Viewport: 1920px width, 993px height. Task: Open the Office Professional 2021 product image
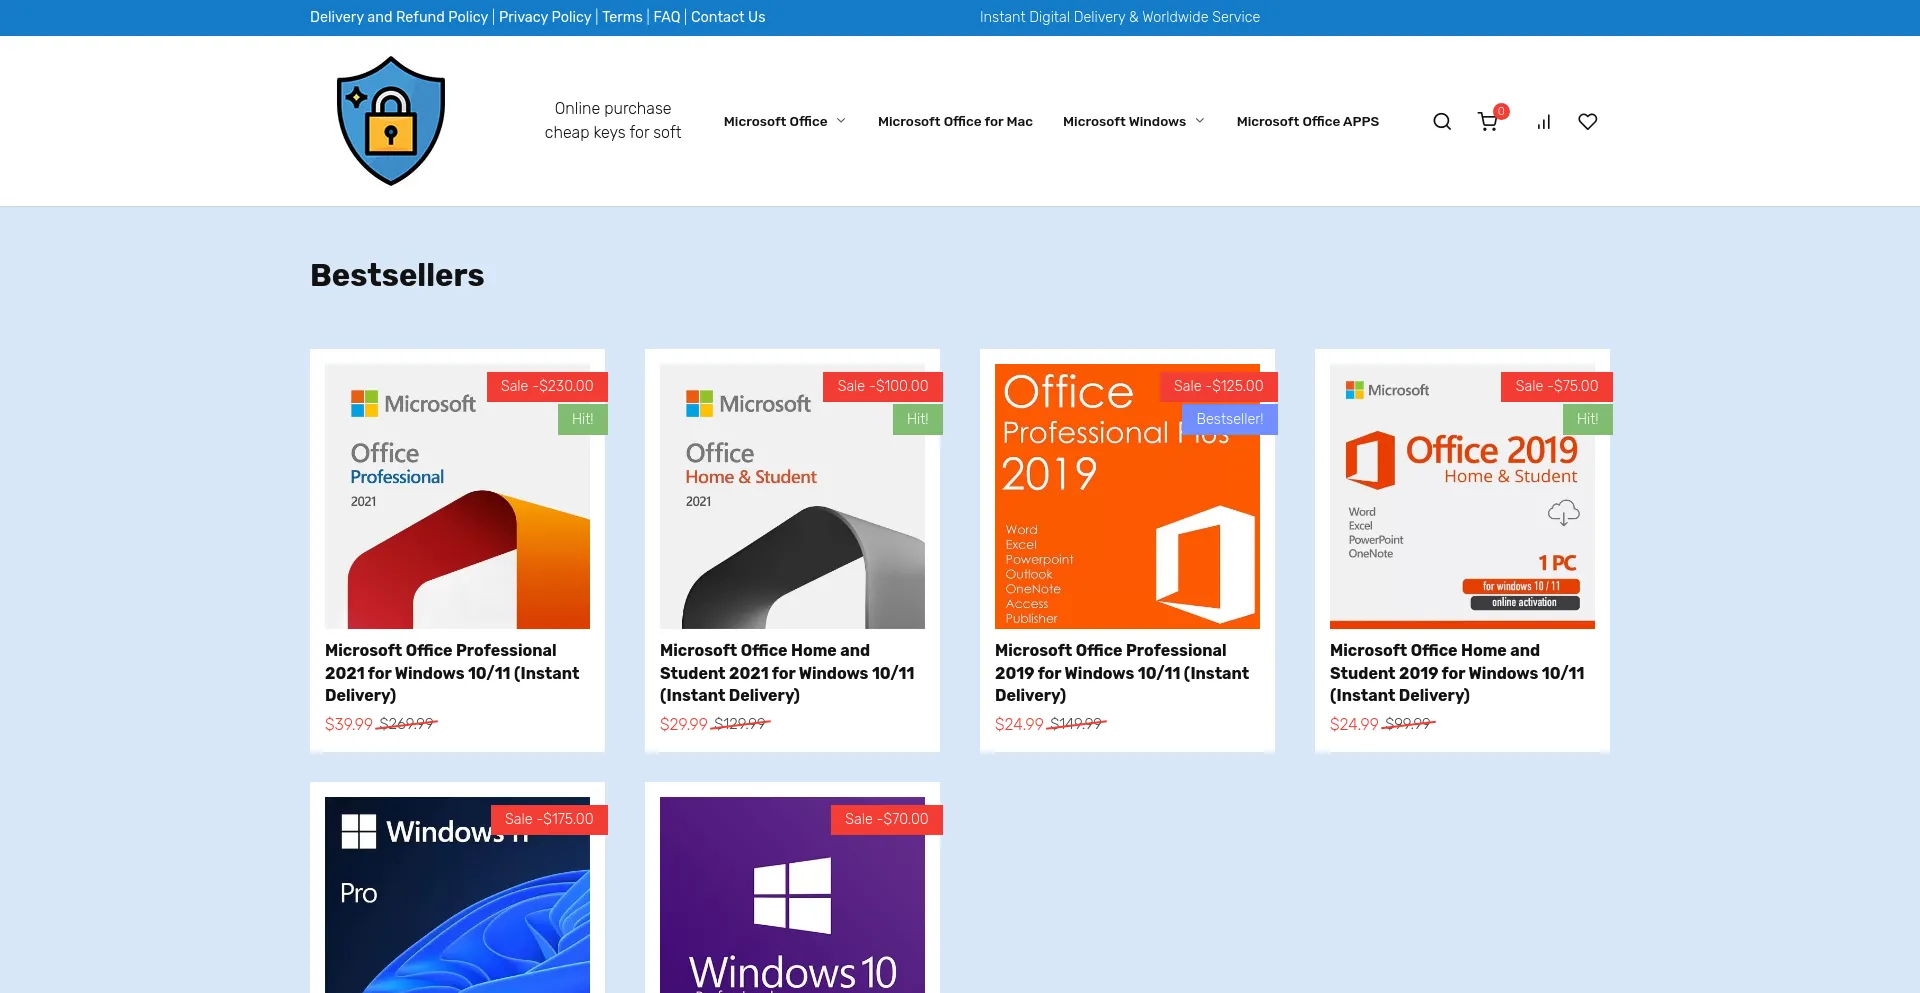click(x=457, y=496)
